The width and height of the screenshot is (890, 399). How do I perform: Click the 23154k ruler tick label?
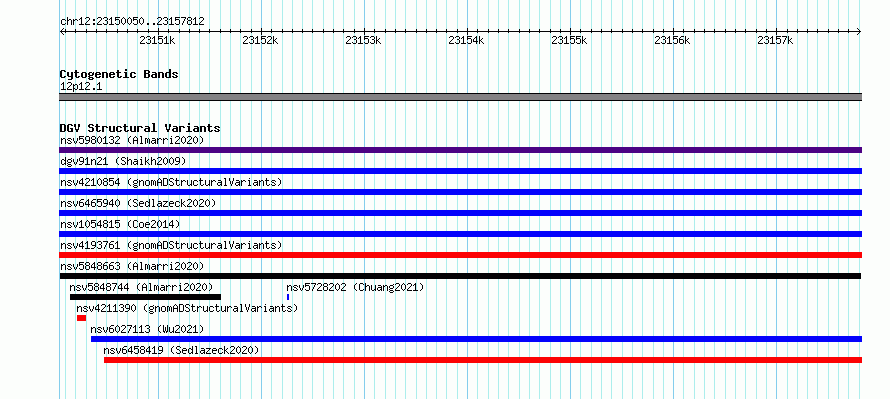(x=466, y=40)
